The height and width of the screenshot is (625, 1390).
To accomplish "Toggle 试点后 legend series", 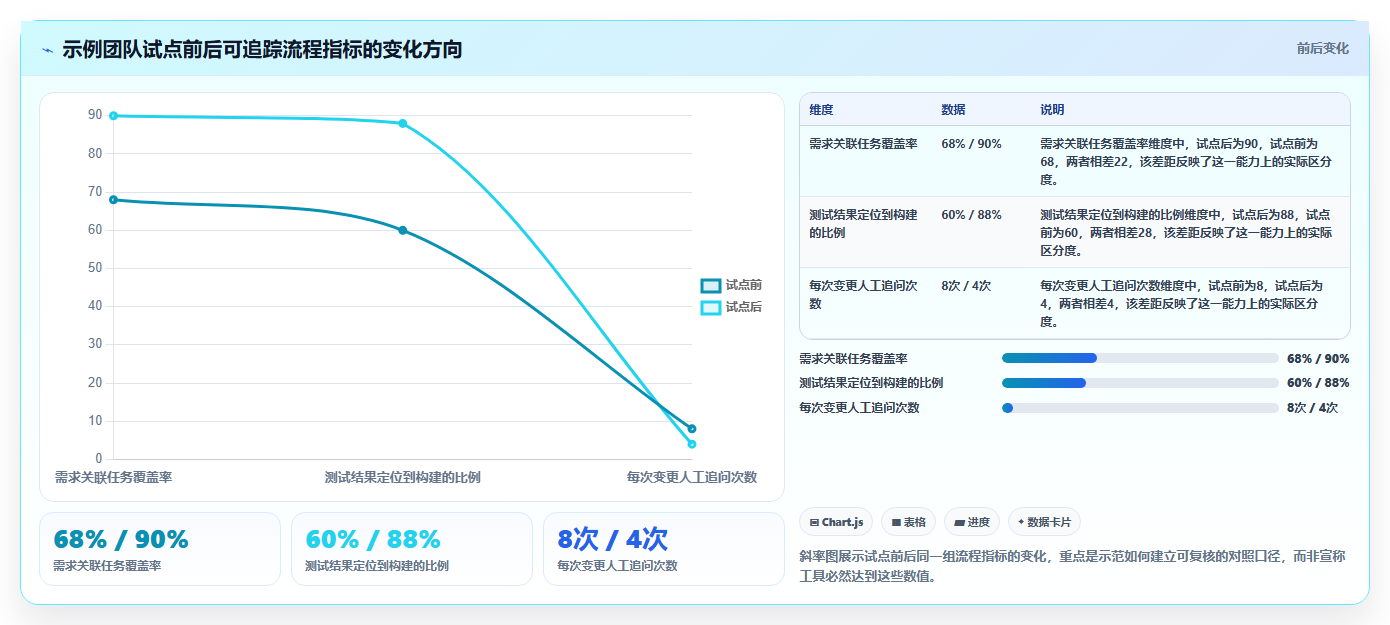I will [x=731, y=307].
